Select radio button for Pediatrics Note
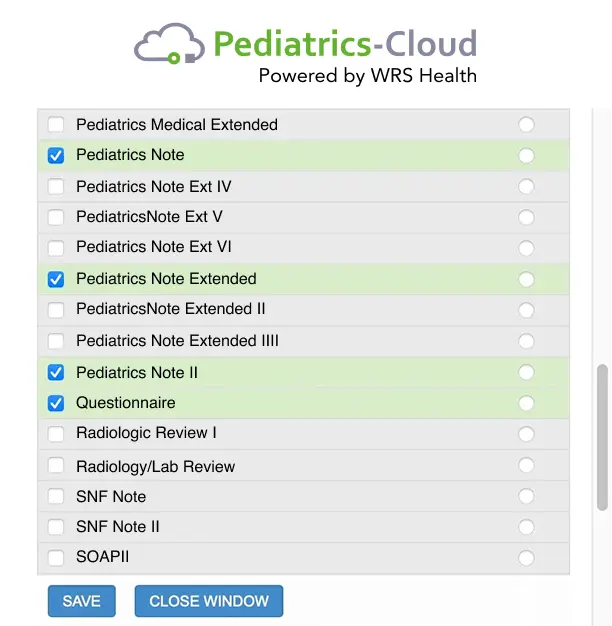This screenshot has height=626, width=612. [526, 156]
